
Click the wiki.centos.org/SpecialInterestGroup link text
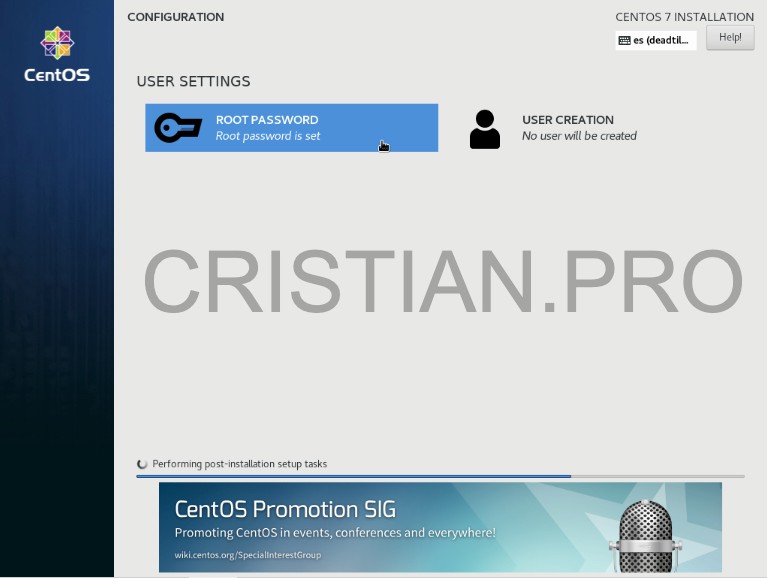pyautogui.click(x=248, y=555)
